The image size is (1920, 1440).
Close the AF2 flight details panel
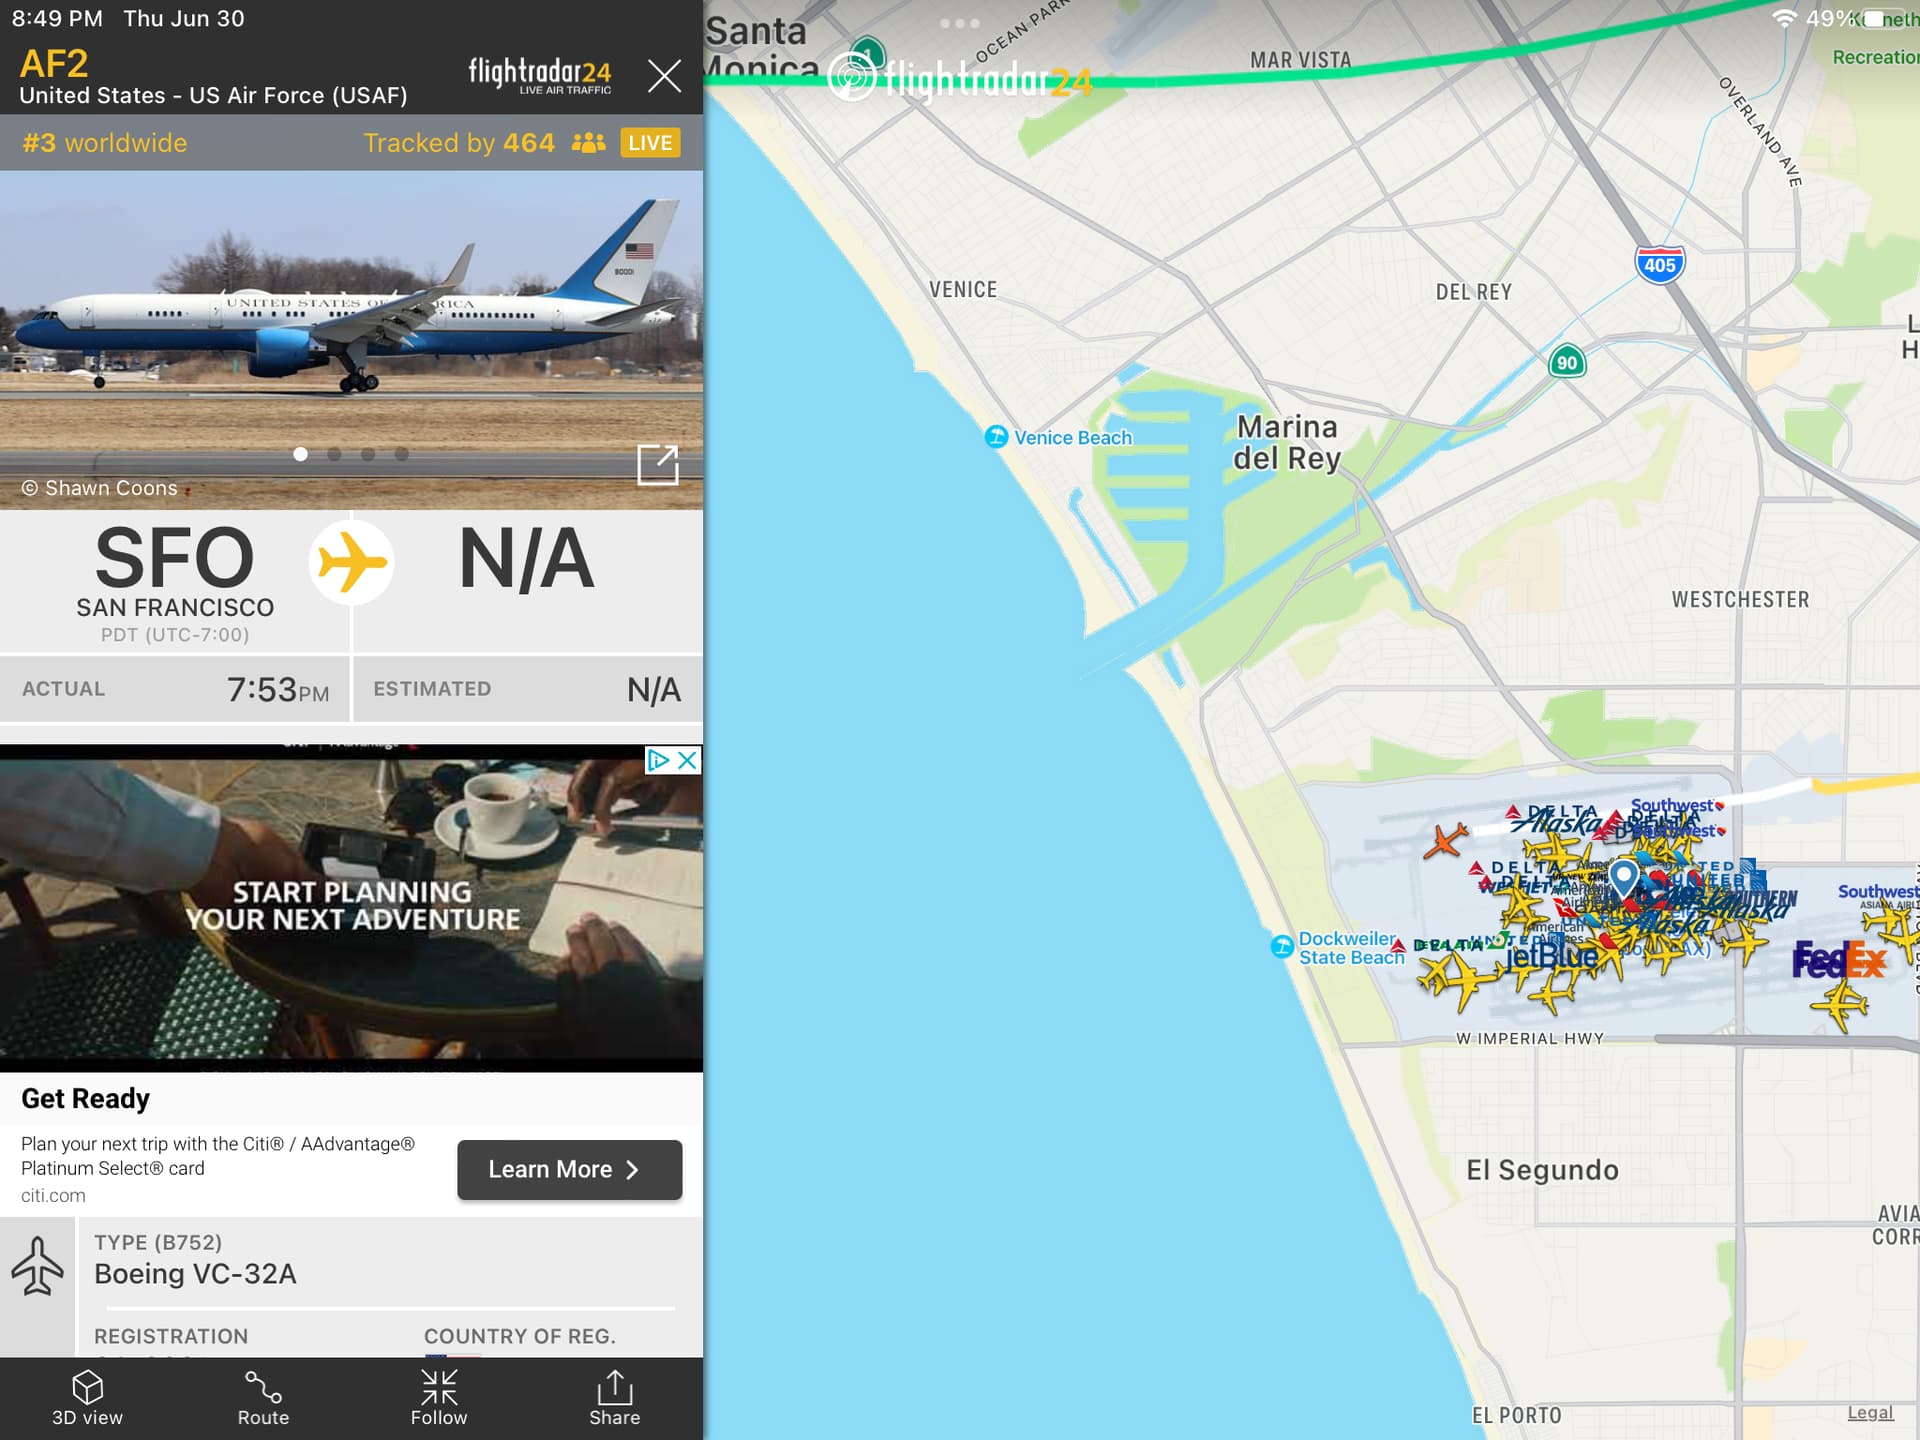[x=664, y=76]
